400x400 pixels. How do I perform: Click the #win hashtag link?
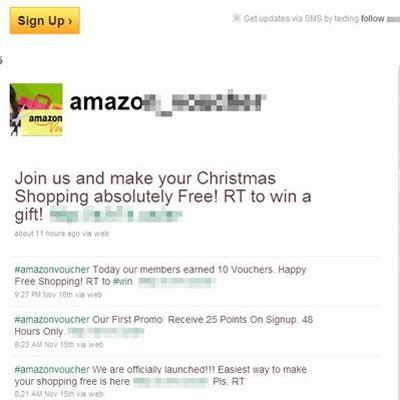point(123,282)
